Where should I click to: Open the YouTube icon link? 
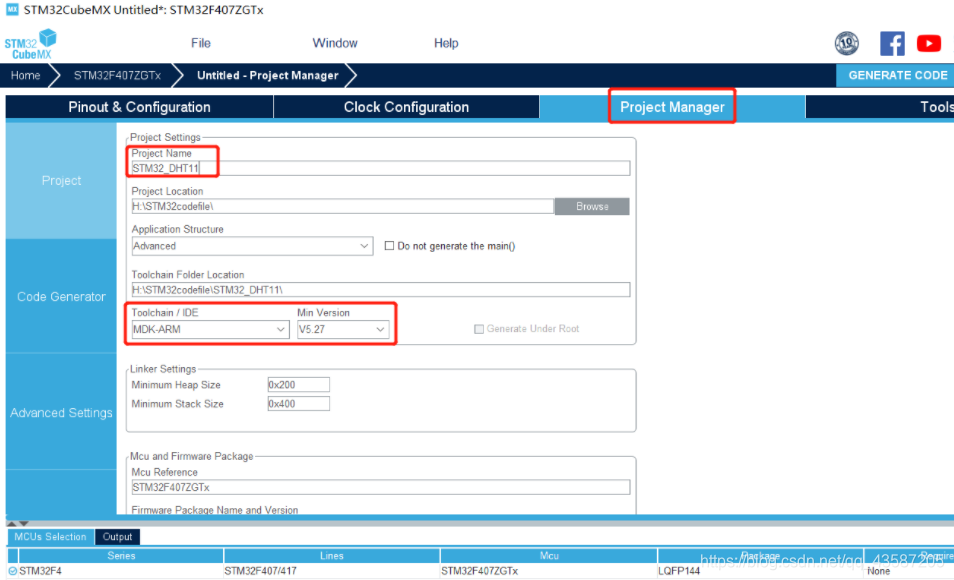(x=928, y=44)
